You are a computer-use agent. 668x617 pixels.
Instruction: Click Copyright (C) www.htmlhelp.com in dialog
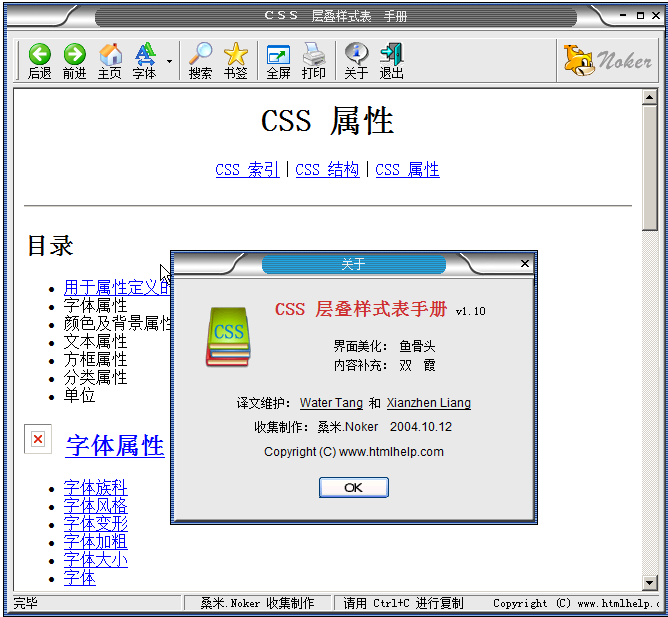pyautogui.click(x=354, y=452)
